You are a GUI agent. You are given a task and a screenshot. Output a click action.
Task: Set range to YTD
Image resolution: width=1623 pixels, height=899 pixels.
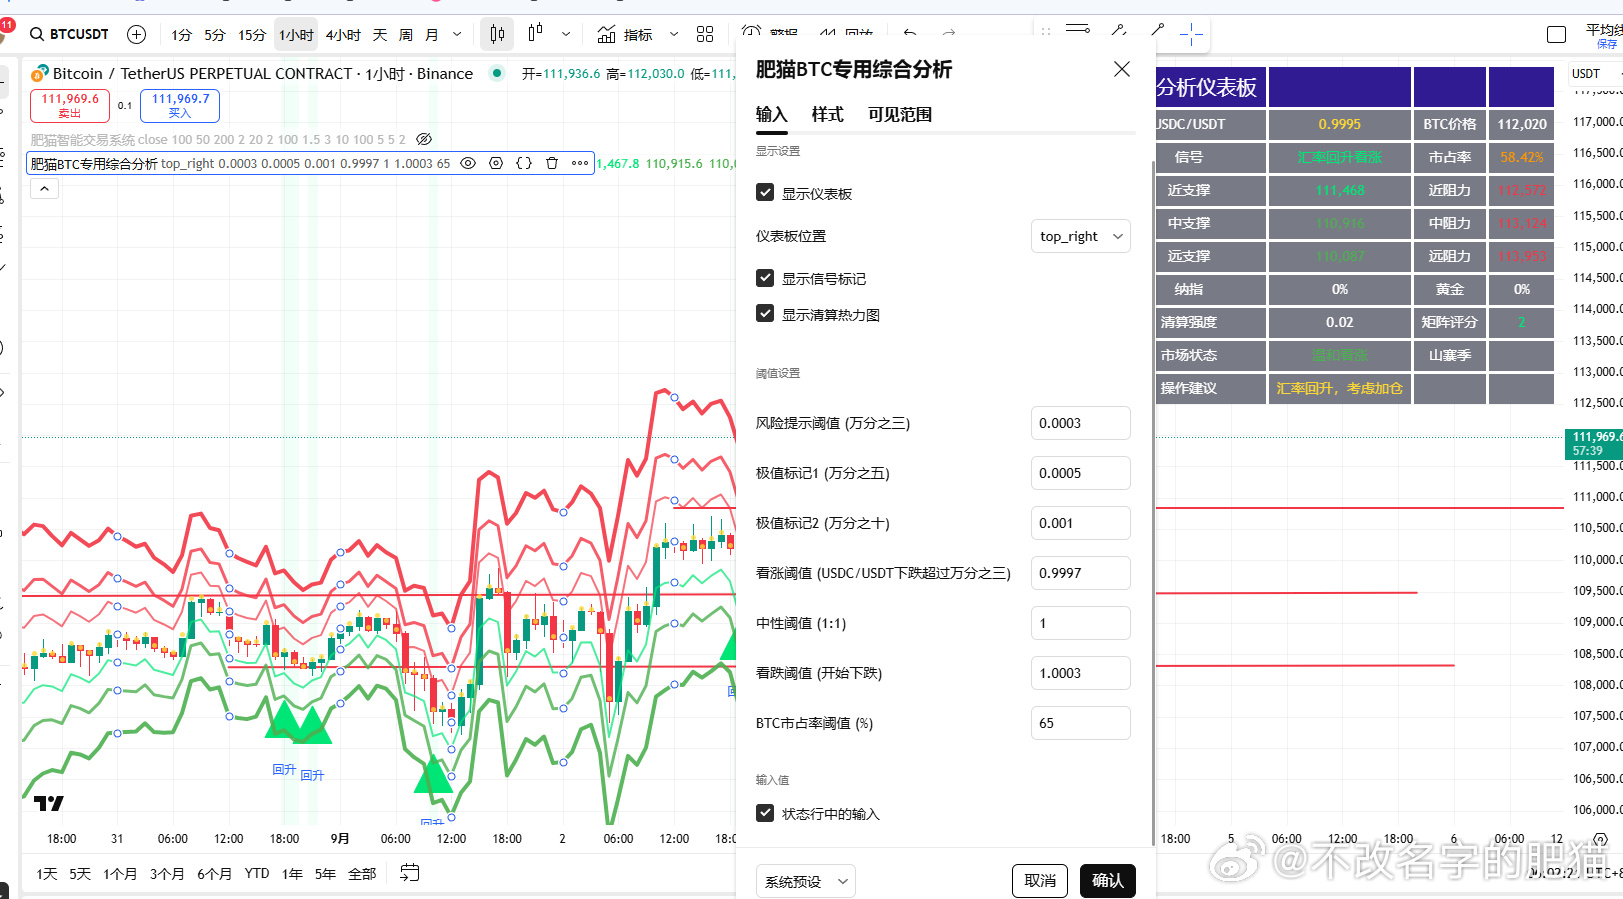257,873
